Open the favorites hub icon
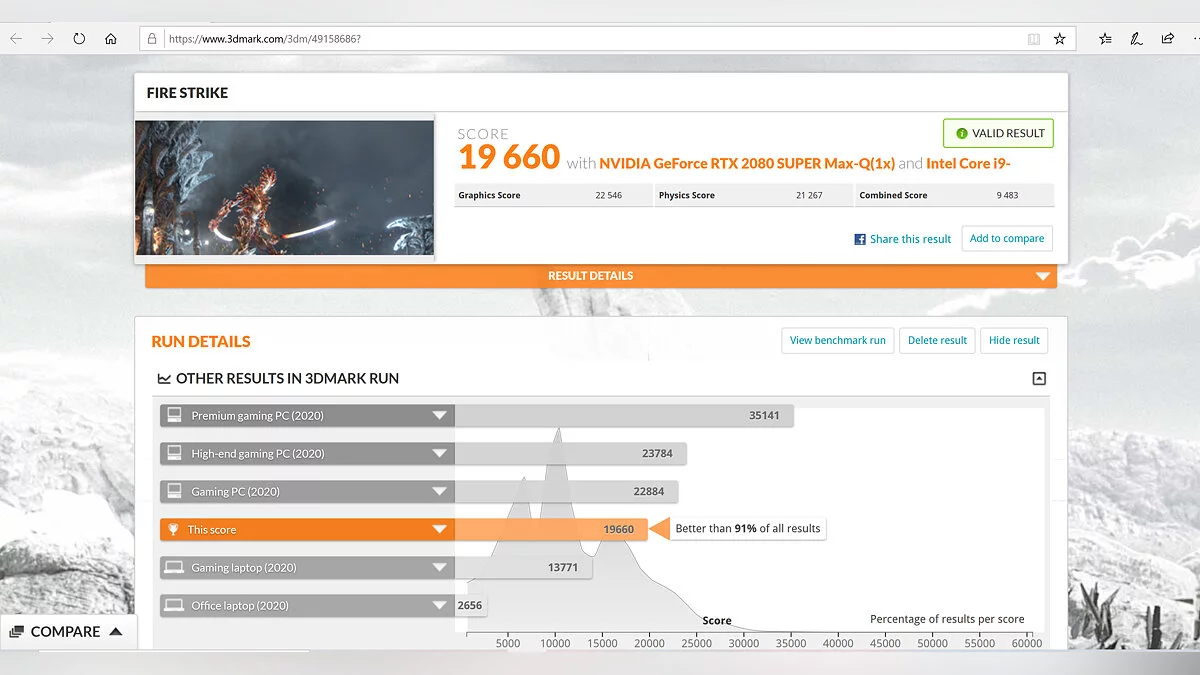 1105,39
